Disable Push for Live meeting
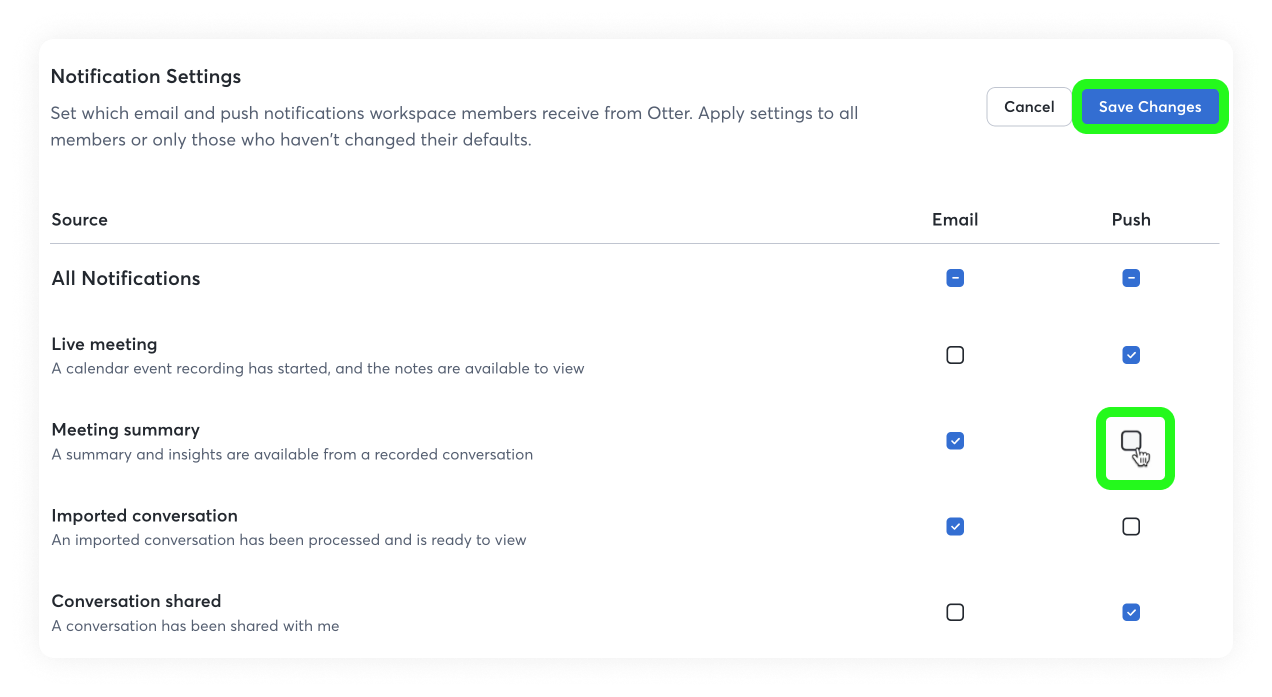This screenshot has width=1272, height=697. [1131, 355]
